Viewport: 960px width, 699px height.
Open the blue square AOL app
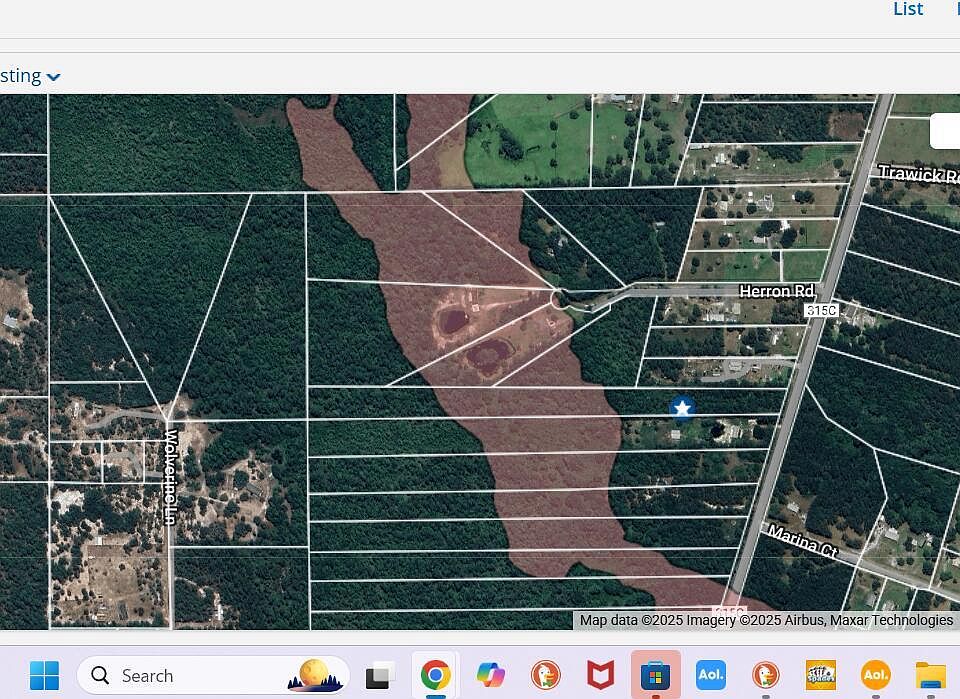[x=711, y=675]
